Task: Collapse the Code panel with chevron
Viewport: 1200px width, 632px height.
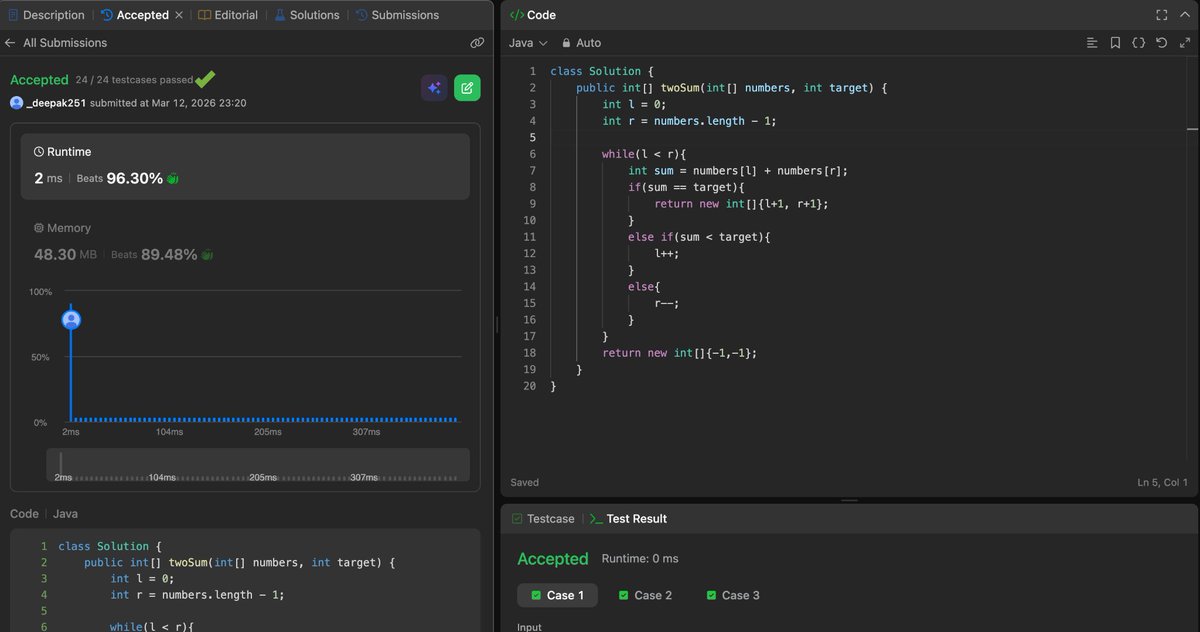Action: point(1184,15)
